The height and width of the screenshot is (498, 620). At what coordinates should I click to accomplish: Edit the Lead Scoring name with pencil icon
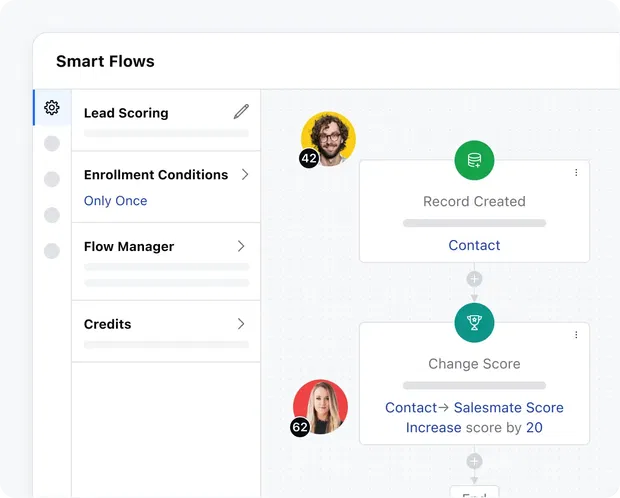point(241,112)
